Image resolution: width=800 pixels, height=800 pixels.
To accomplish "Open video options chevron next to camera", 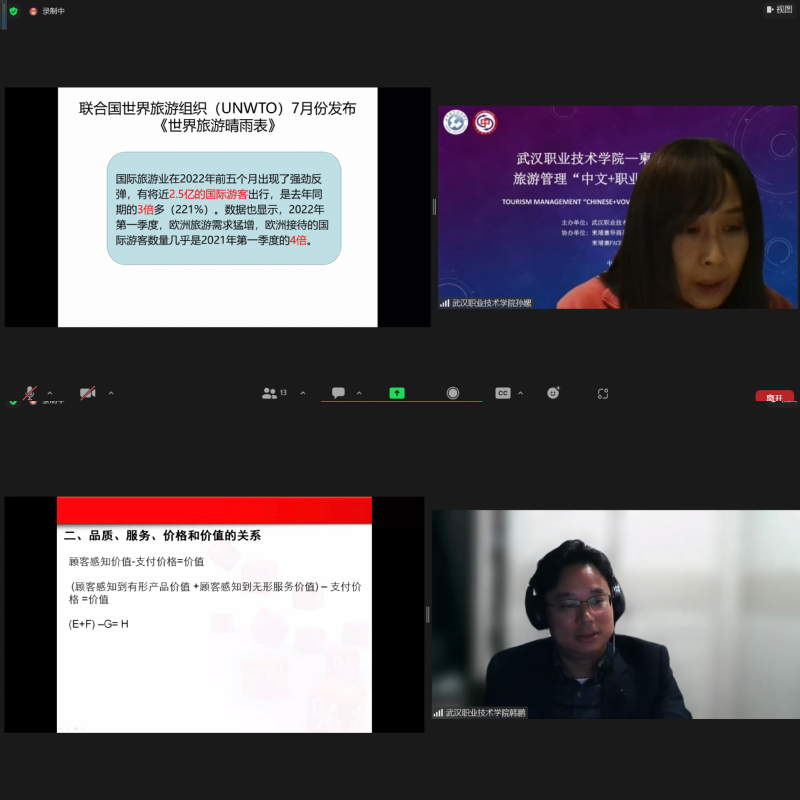I will [x=110, y=393].
